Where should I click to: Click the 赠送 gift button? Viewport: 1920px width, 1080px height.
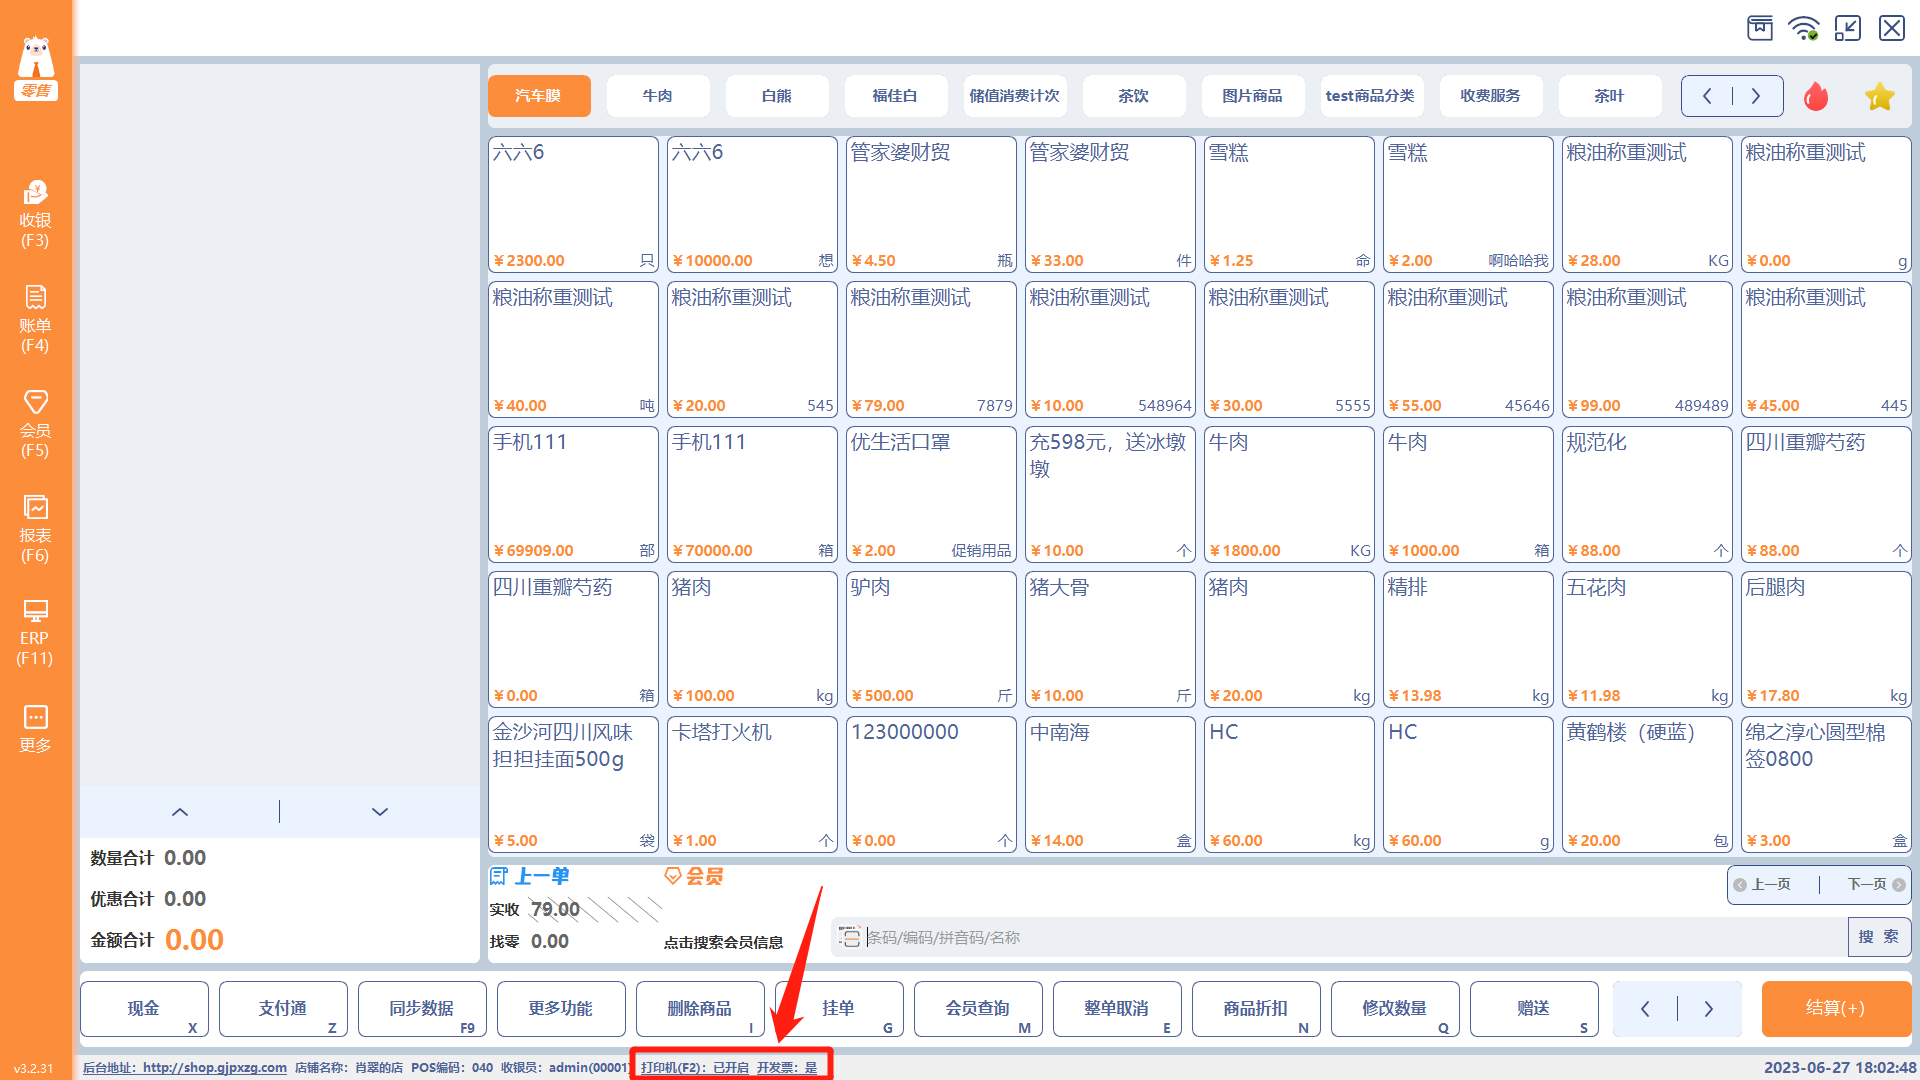pyautogui.click(x=1534, y=1009)
